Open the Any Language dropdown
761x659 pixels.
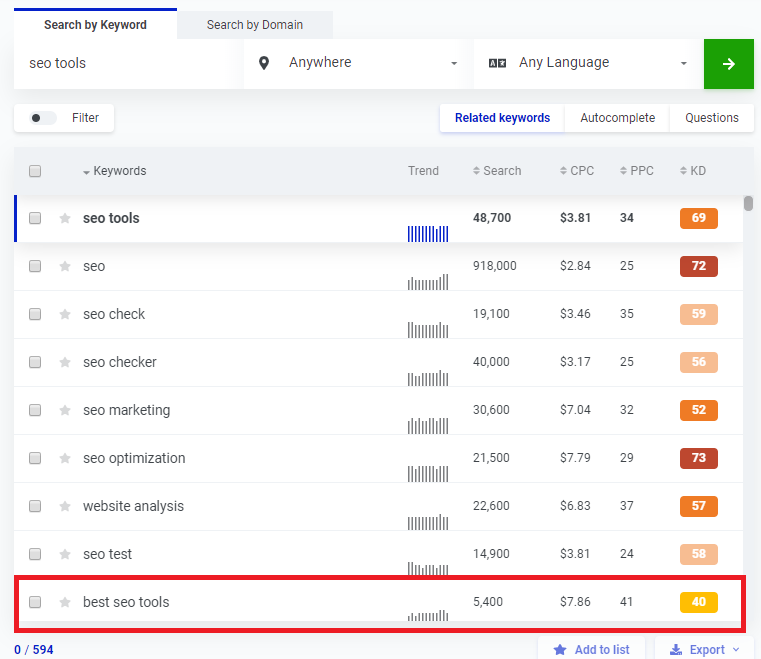click(x=588, y=64)
